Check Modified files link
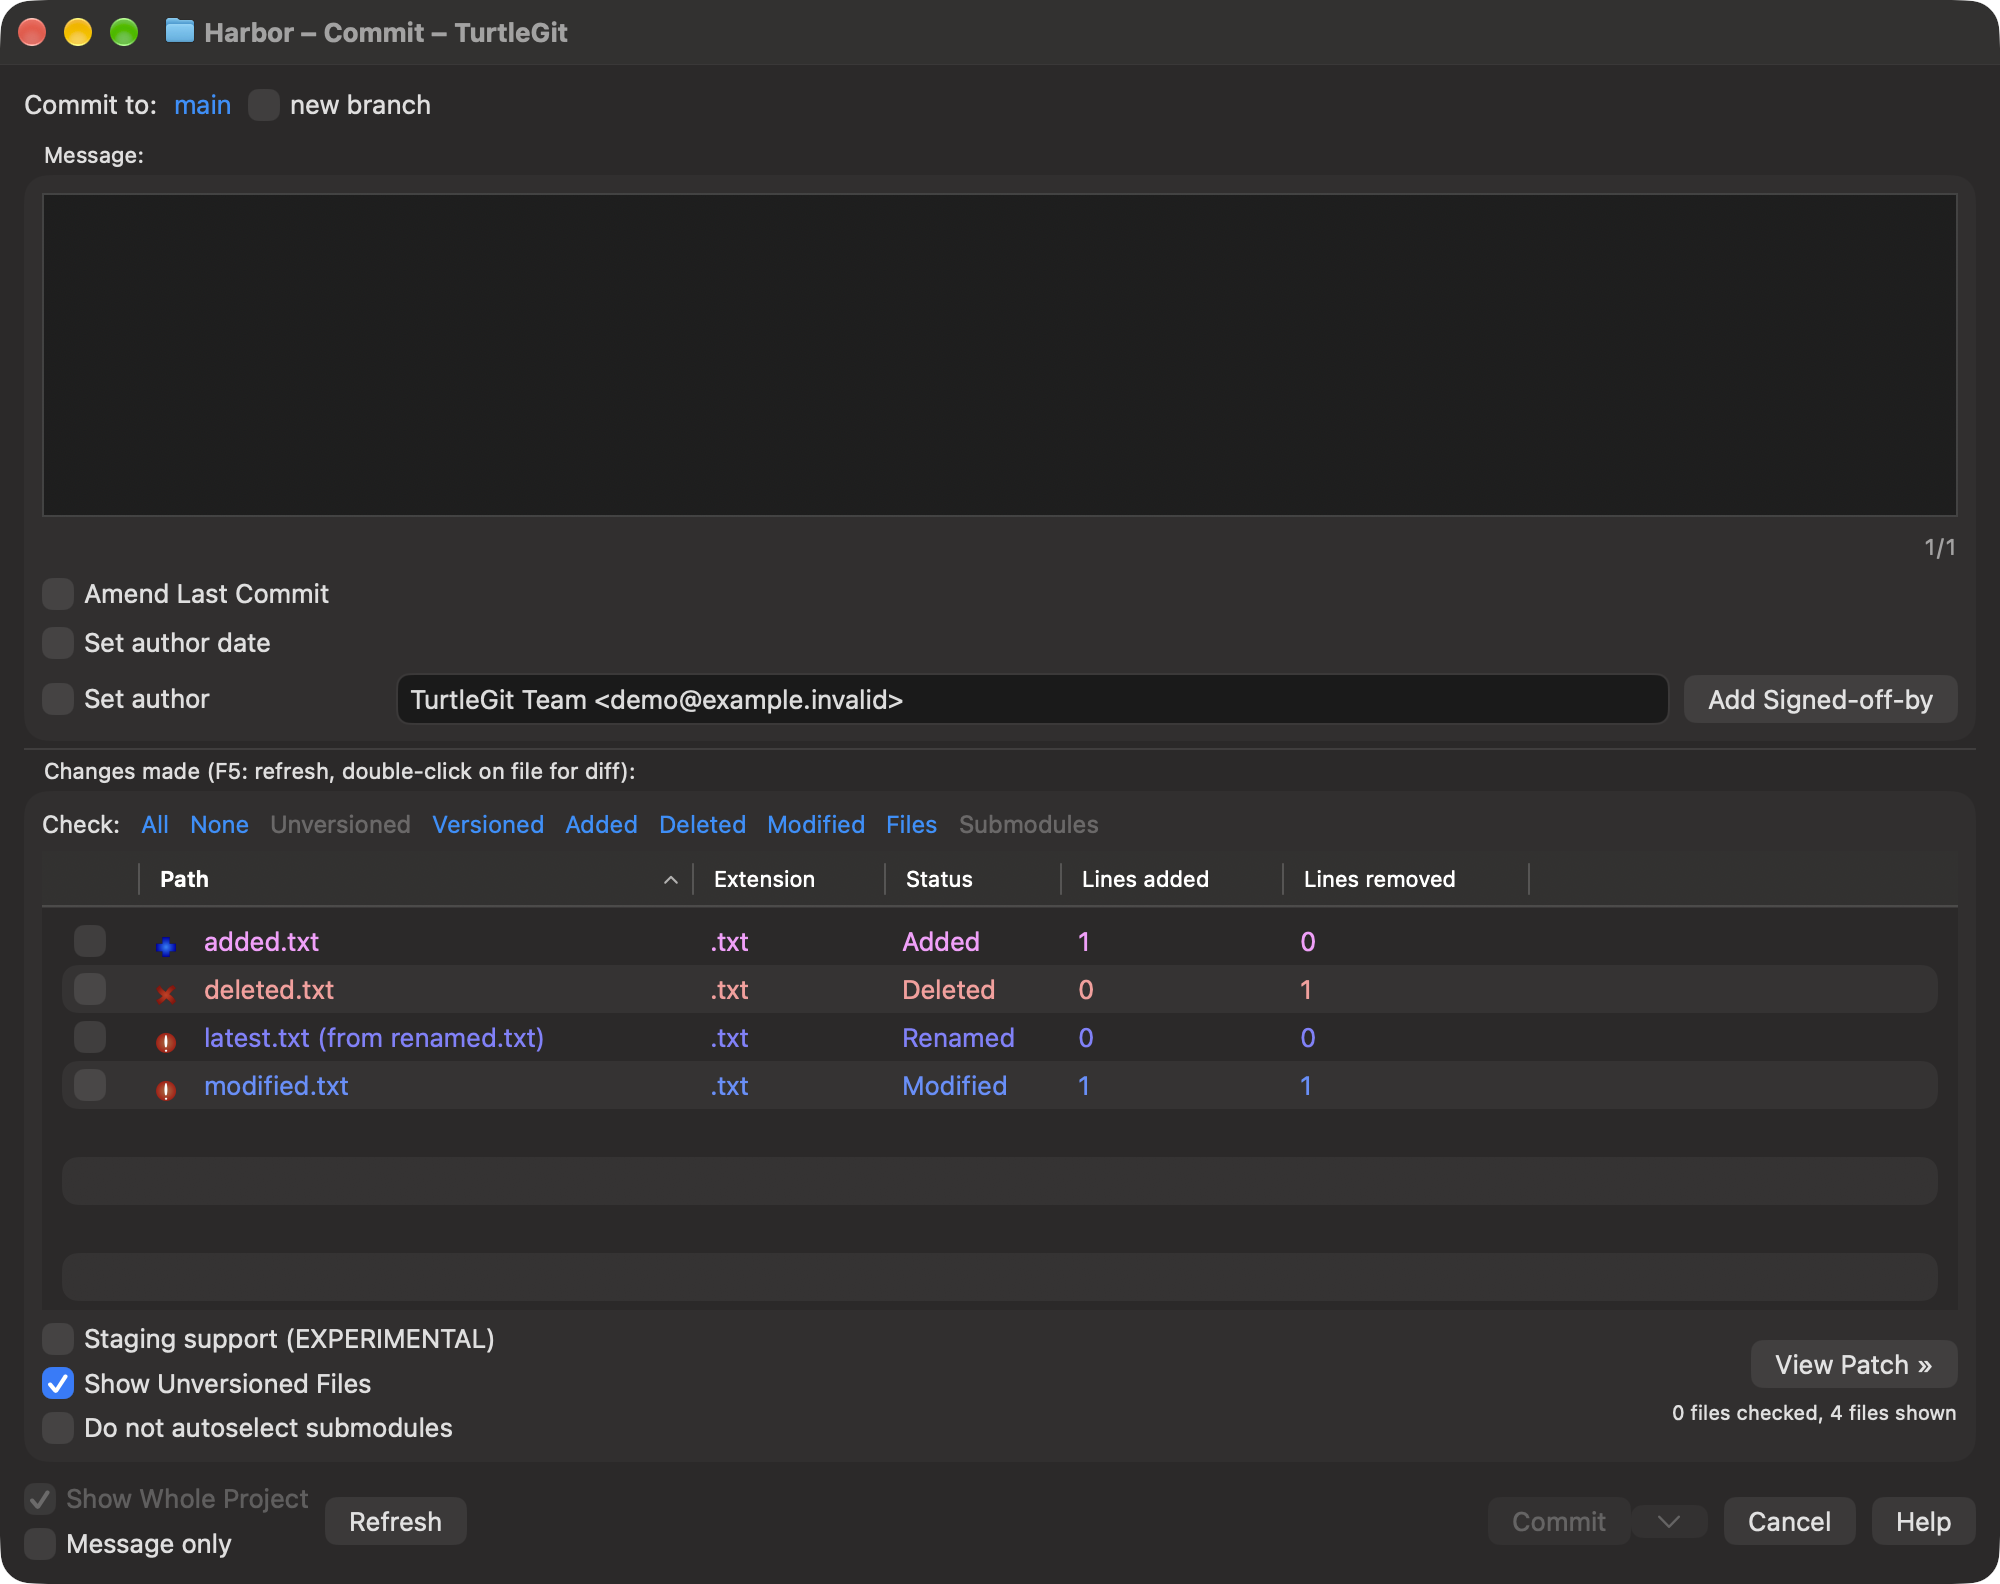 click(x=816, y=825)
